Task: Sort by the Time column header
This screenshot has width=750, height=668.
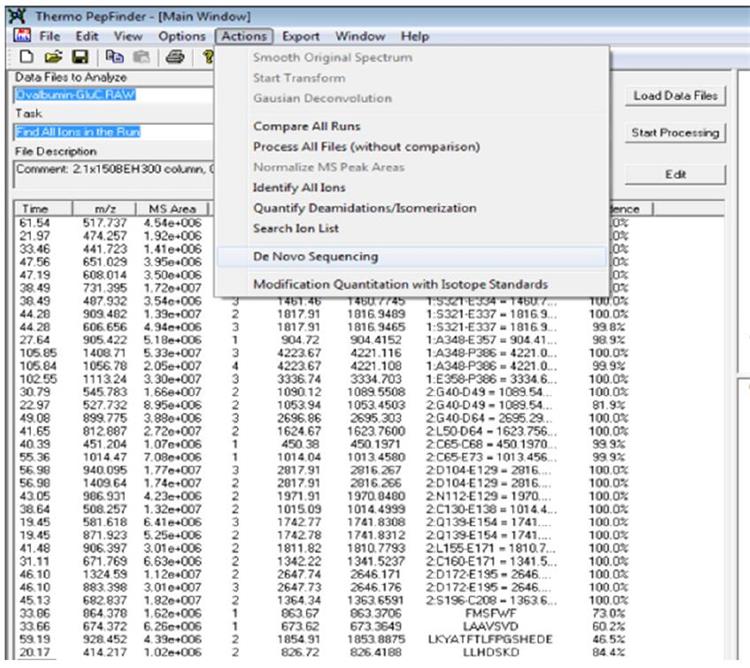Action: pos(43,209)
